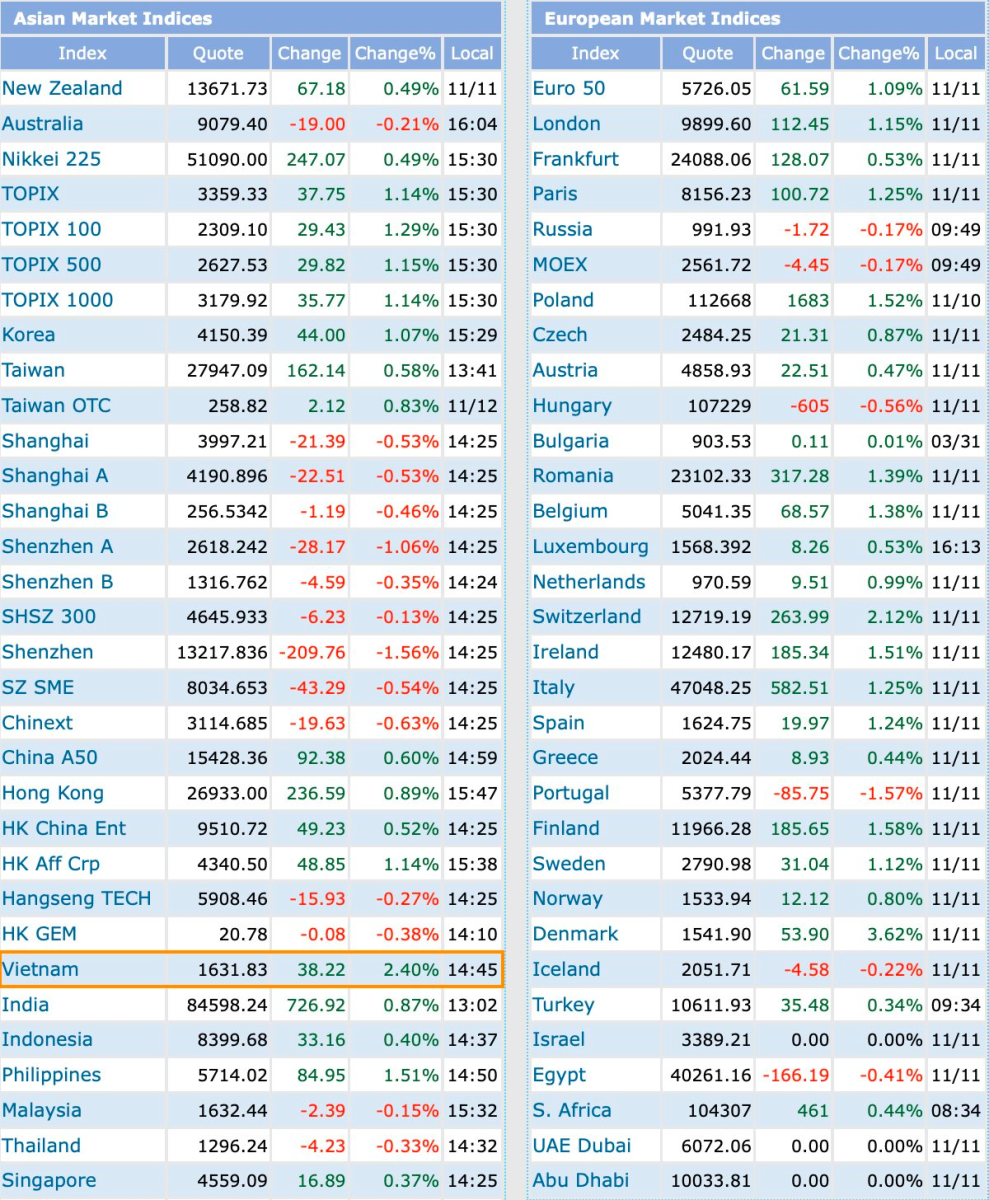Image resolution: width=989 pixels, height=1200 pixels.
Task: Open the Hangseng TECH index link
Action: pyautogui.click(x=77, y=899)
